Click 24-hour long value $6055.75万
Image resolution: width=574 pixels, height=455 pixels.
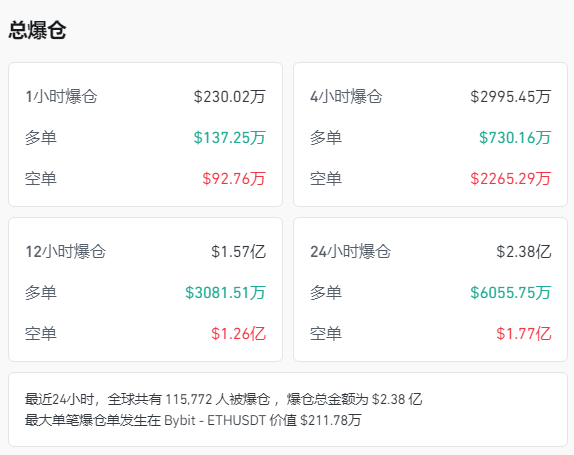(x=511, y=293)
